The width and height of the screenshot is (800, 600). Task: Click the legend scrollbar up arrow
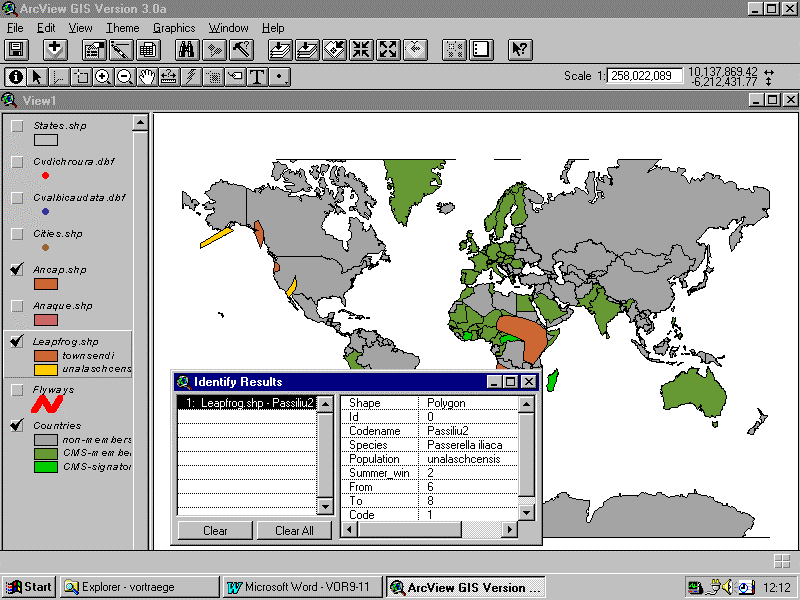click(x=140, y=123)
